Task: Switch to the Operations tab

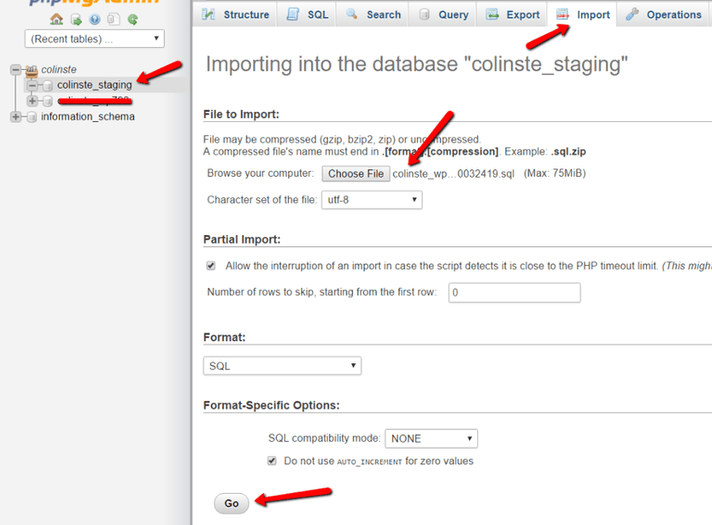Action: click(663, 15)
